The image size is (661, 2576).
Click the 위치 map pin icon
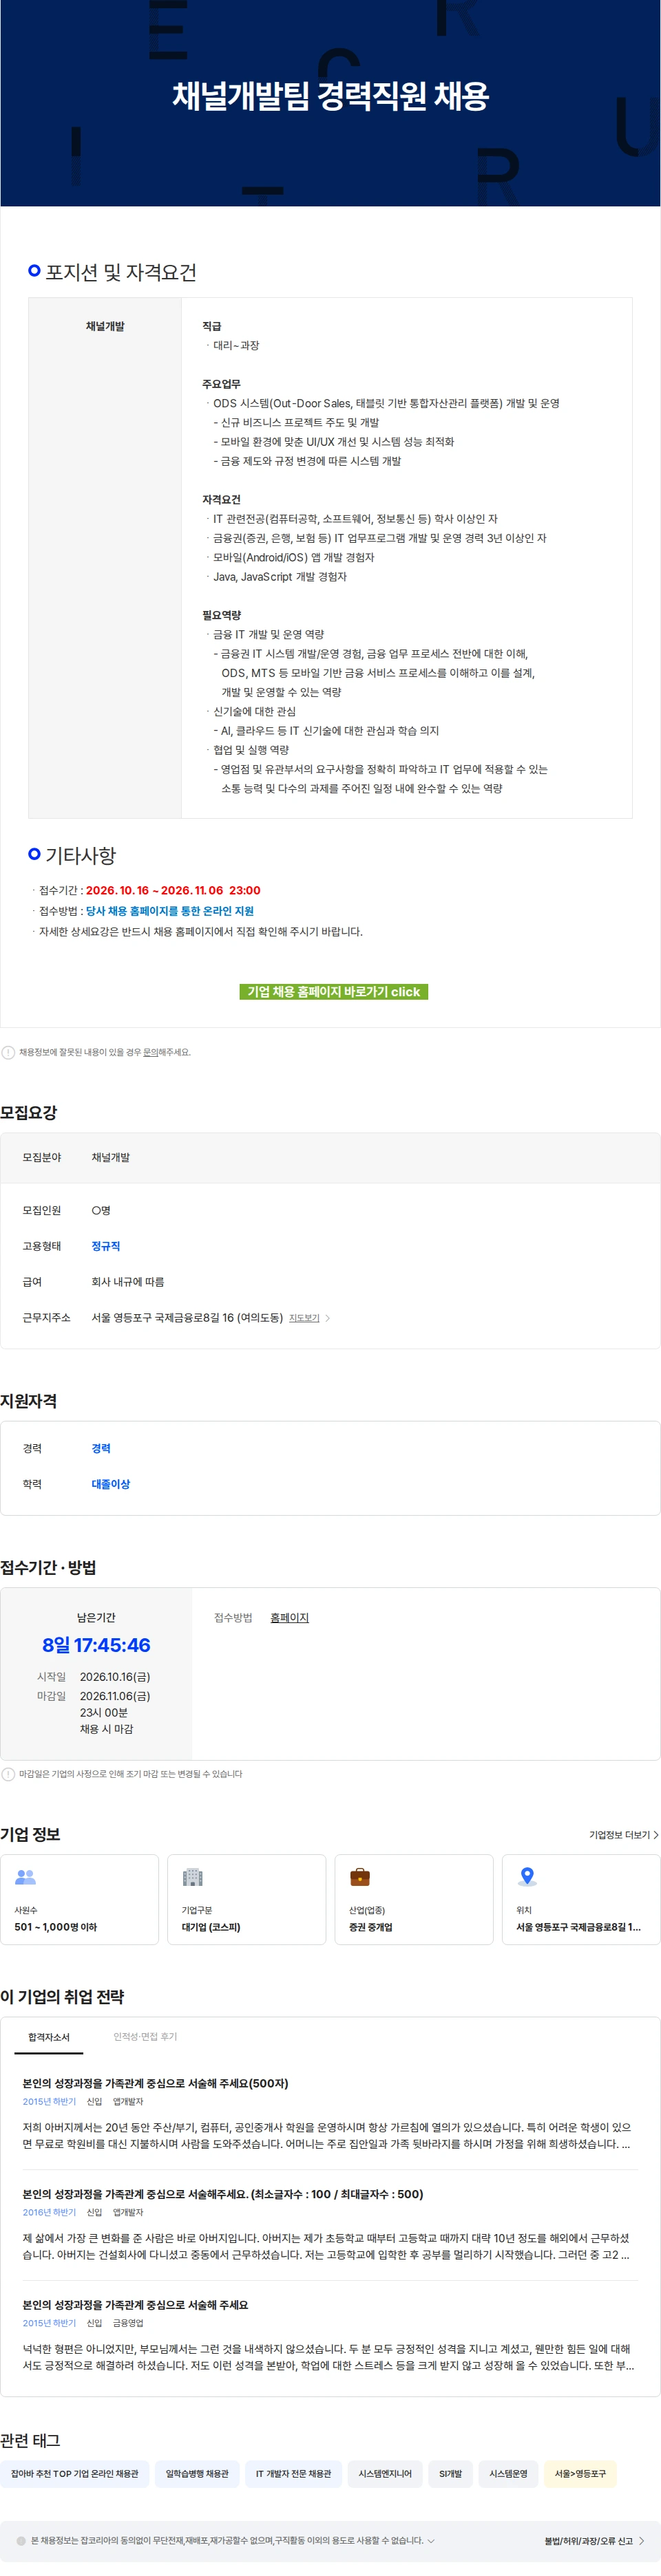coord(527,1877)
